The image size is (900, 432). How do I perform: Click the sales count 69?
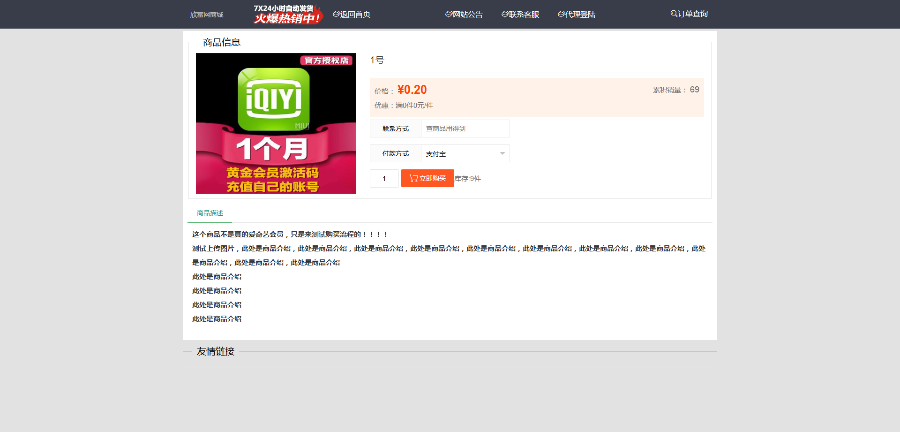pyautogui.click(x=695, y=89)
